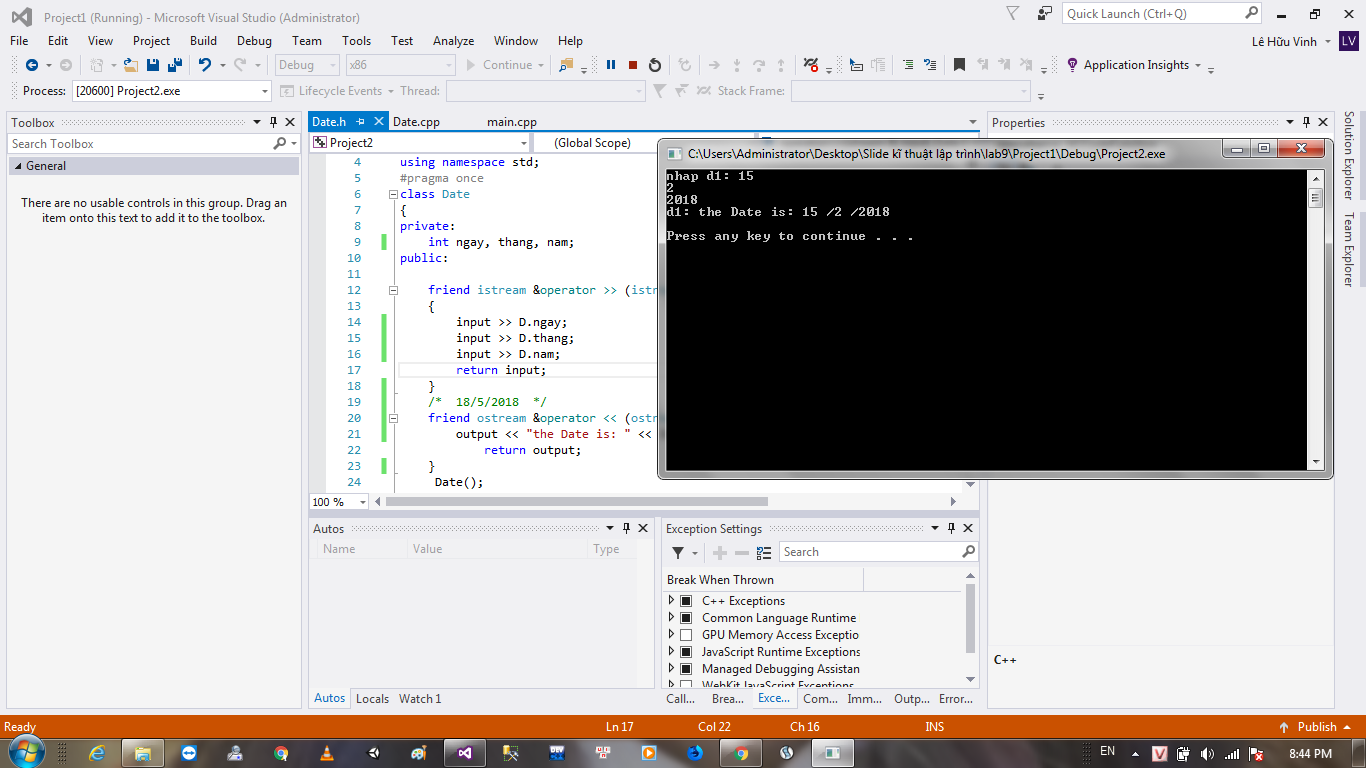Switch to the main.cpp tab
The width and height of the screenshot is (1366, 768).
pos(512,122)
